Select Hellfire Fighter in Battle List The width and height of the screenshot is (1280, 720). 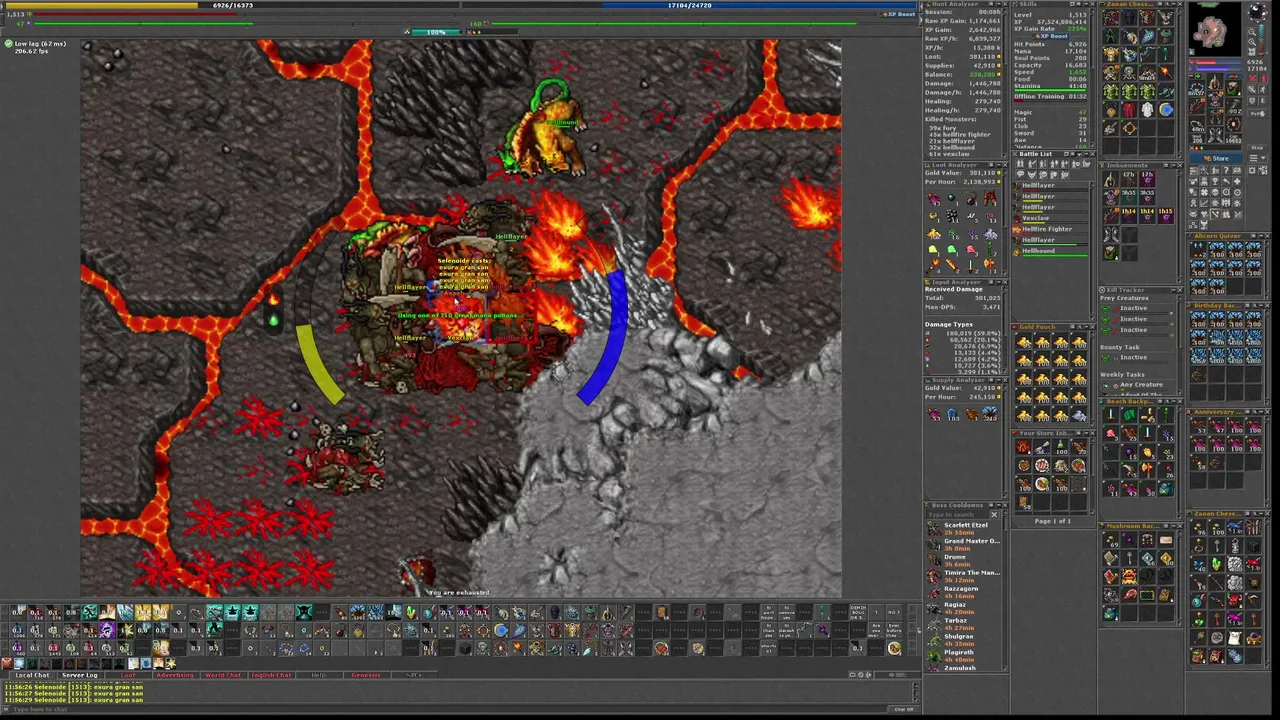click(1050, 230)
